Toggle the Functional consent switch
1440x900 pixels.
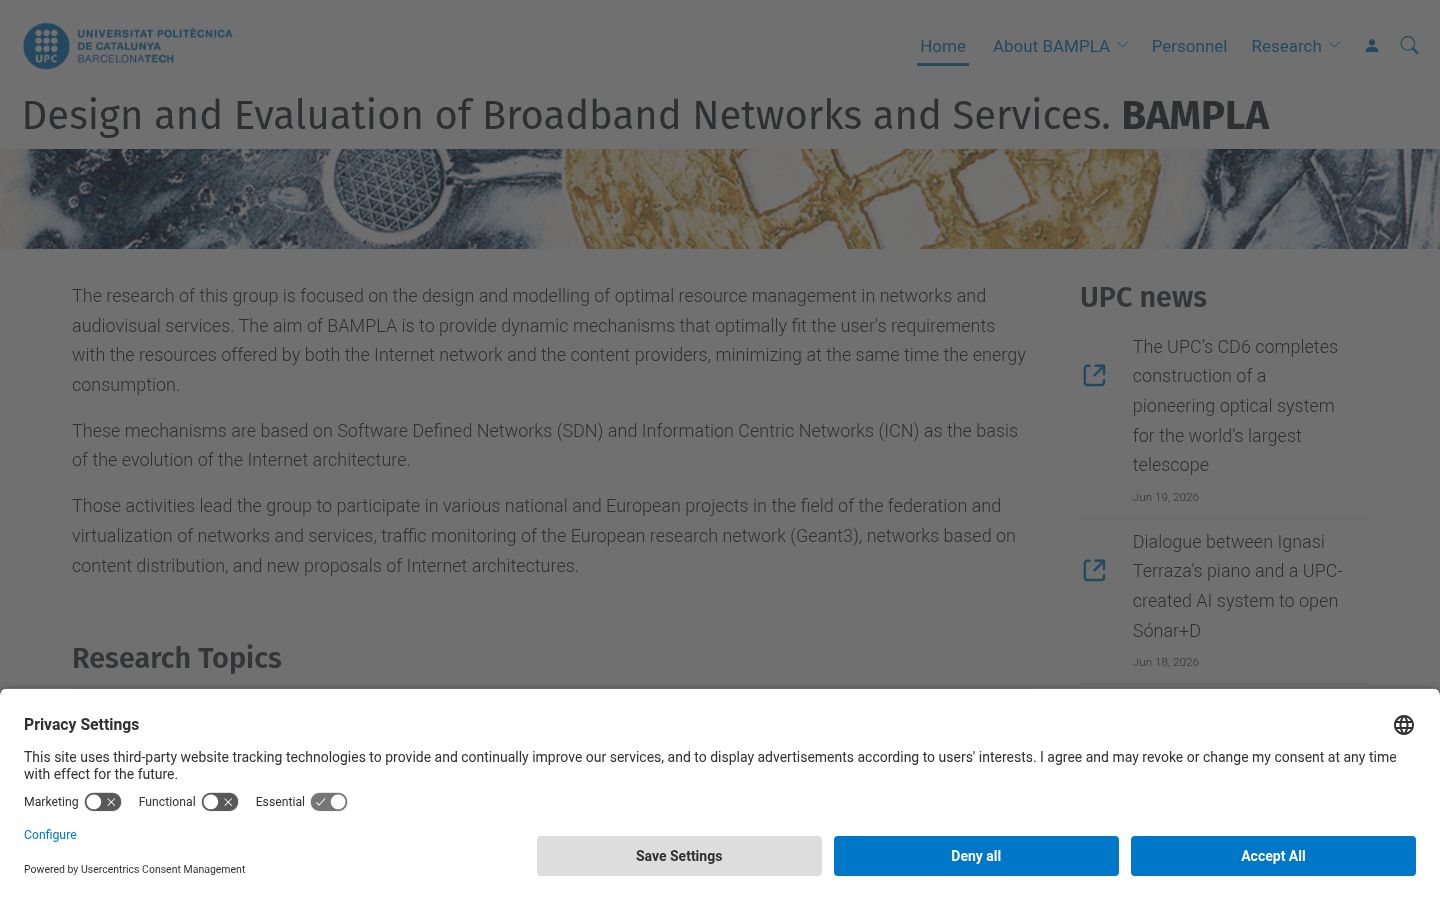[220, 802]
